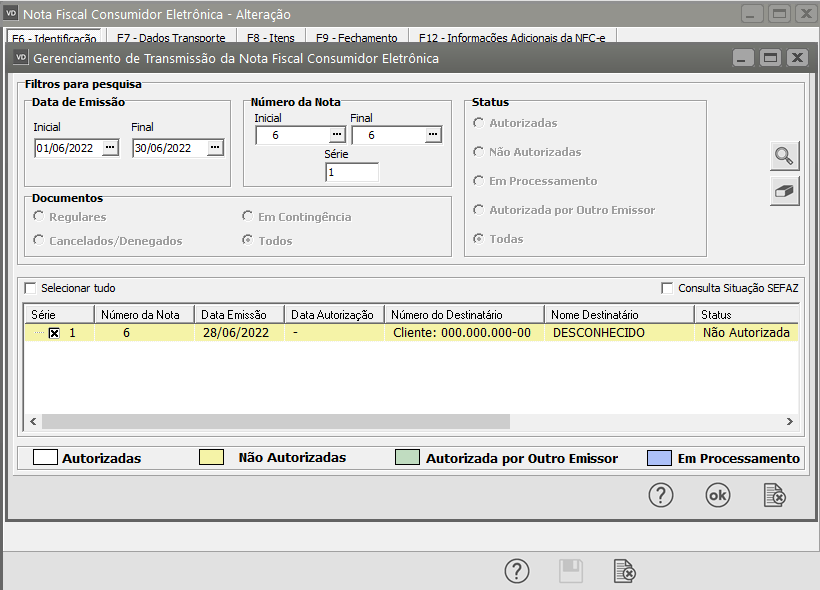This screenshot has height=590, width=820.
Task: Click into the Série input field
Action: 351,172
